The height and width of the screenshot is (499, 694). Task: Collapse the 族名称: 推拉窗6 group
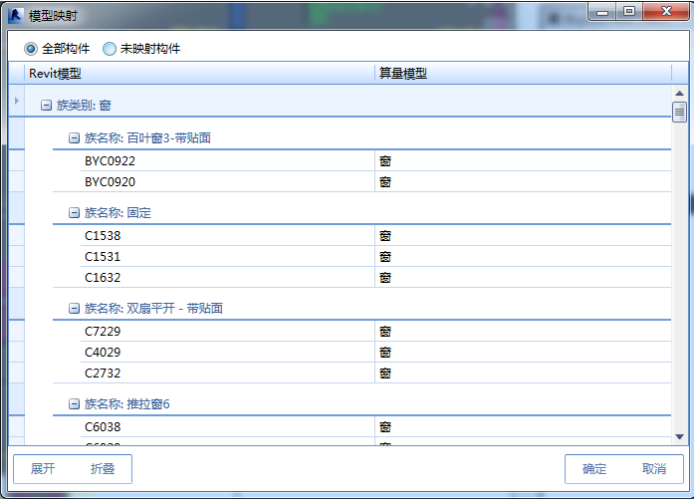tap(74, 404)
